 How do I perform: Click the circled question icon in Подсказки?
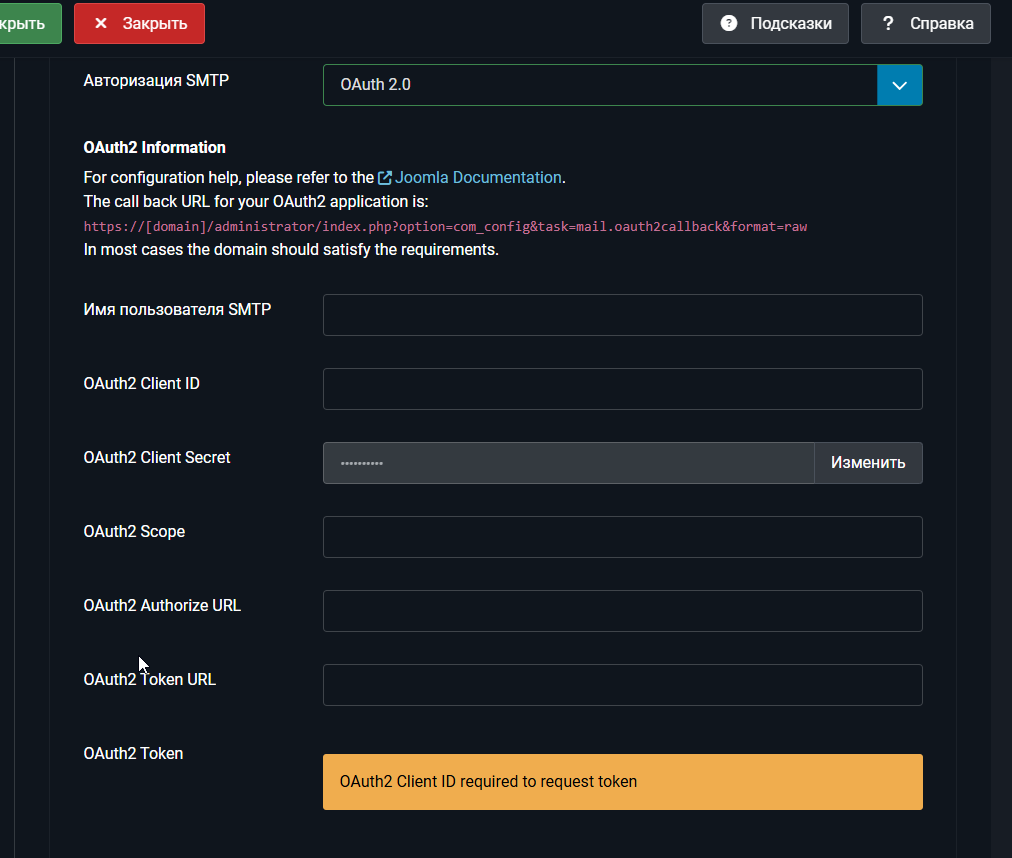(729, 23)
